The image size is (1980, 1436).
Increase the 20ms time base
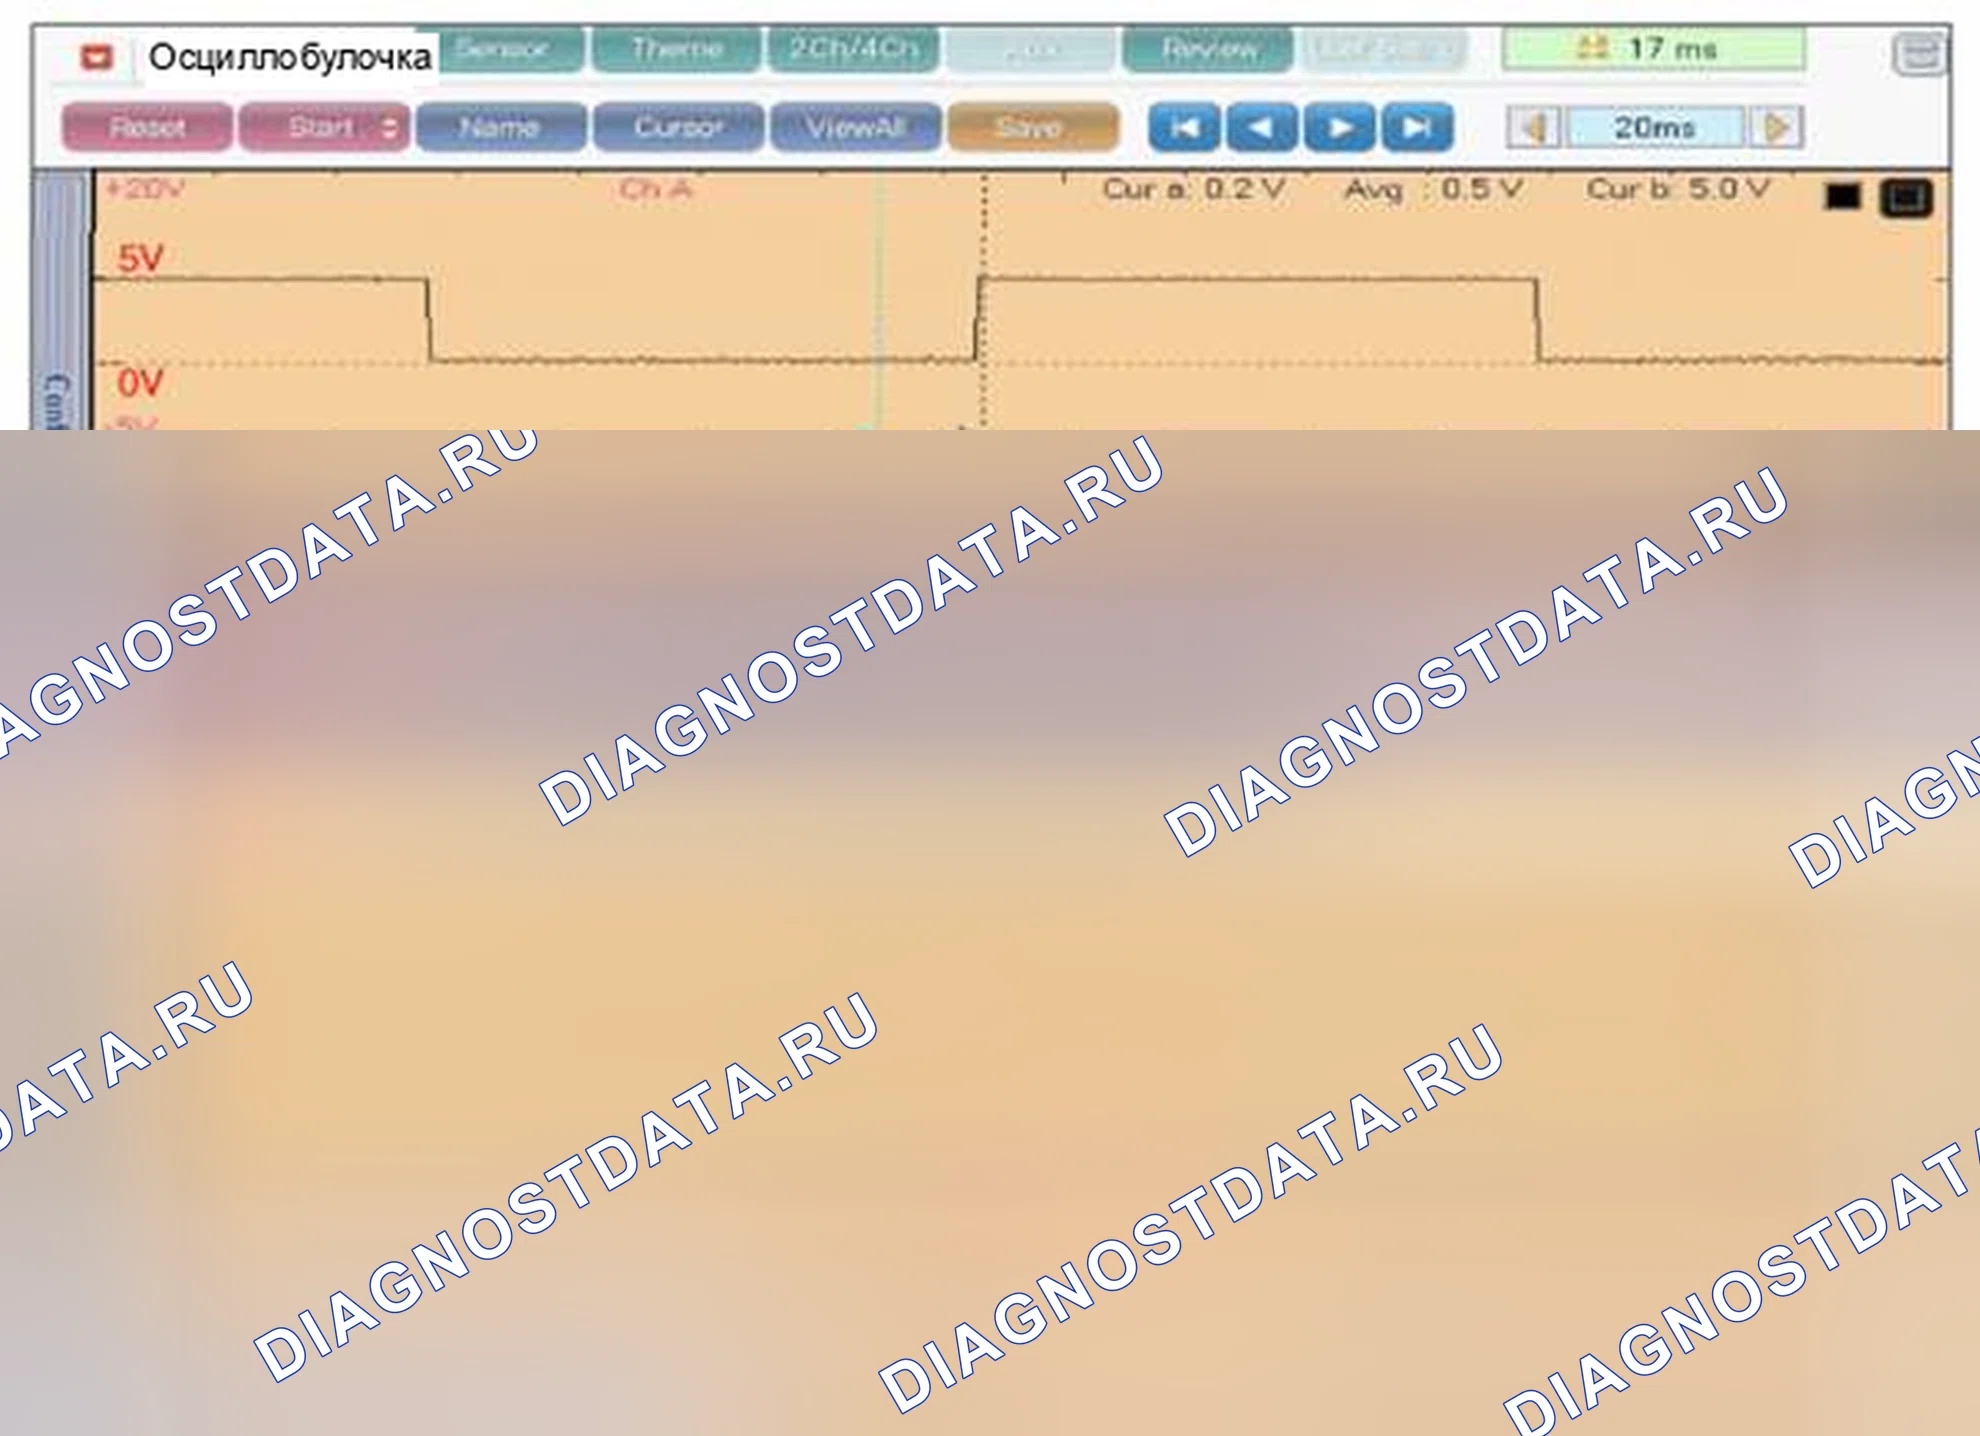pyautogui.click(x=1777, y=128)
